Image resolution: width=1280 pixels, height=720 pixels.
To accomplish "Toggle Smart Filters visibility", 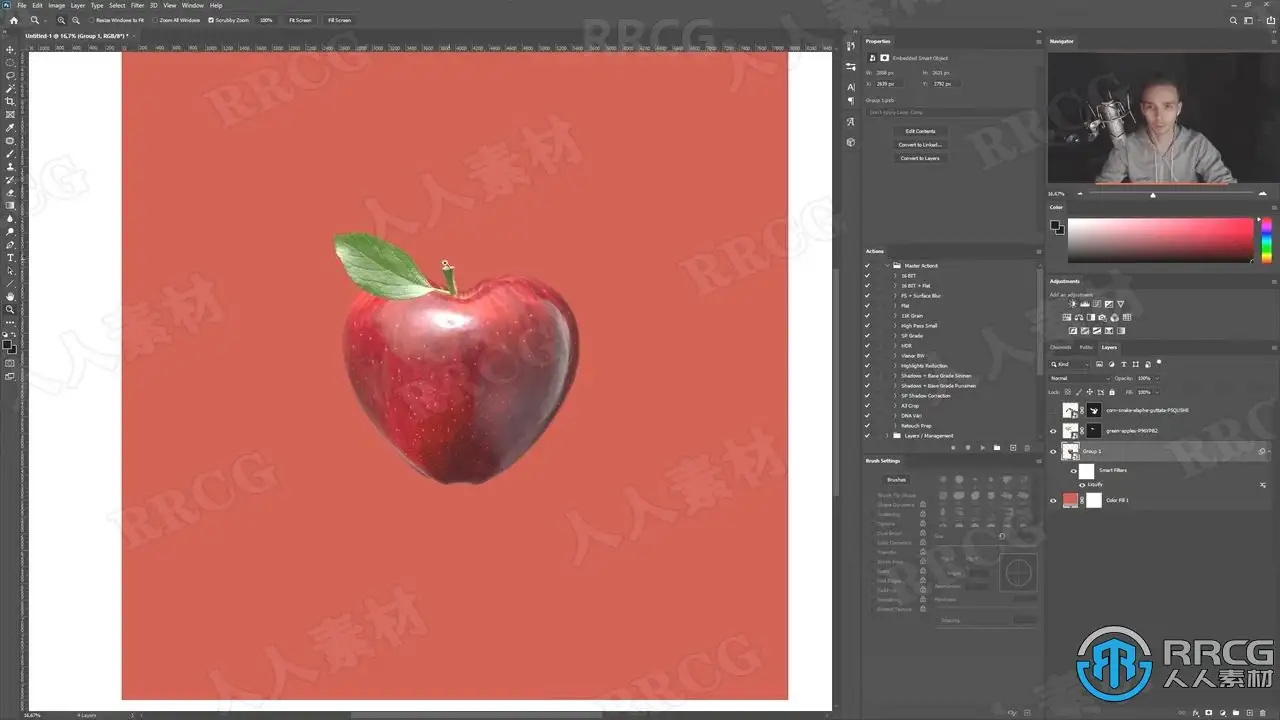I will 1074,471.
